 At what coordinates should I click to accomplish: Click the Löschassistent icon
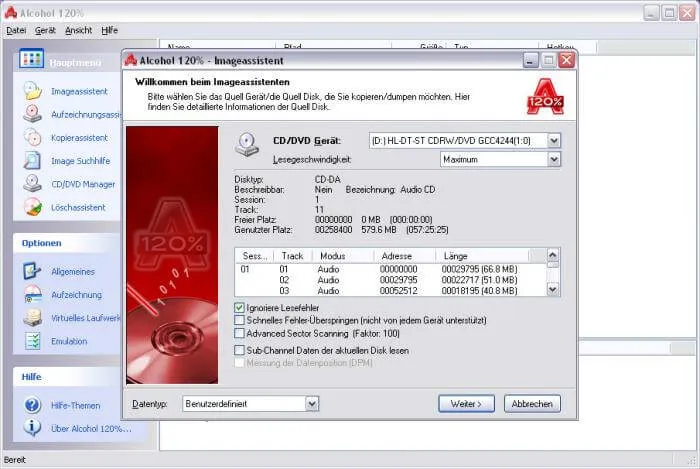click(x=33, y=207)
